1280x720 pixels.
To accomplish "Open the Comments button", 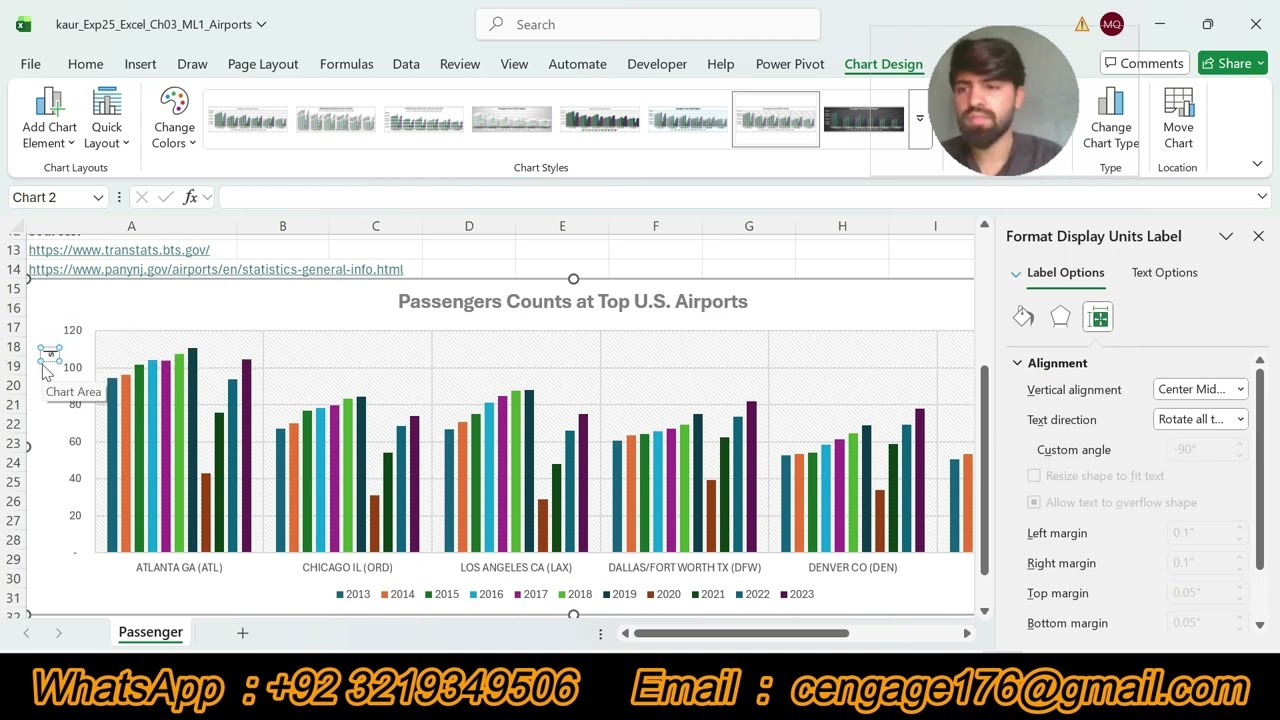I will (x=1143, y=63).
